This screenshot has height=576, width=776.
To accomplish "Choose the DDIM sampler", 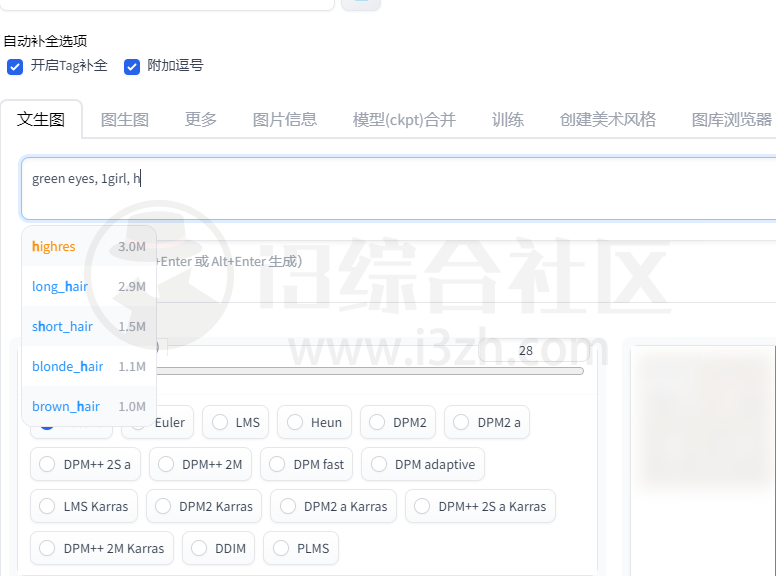I will pos(218,548).
